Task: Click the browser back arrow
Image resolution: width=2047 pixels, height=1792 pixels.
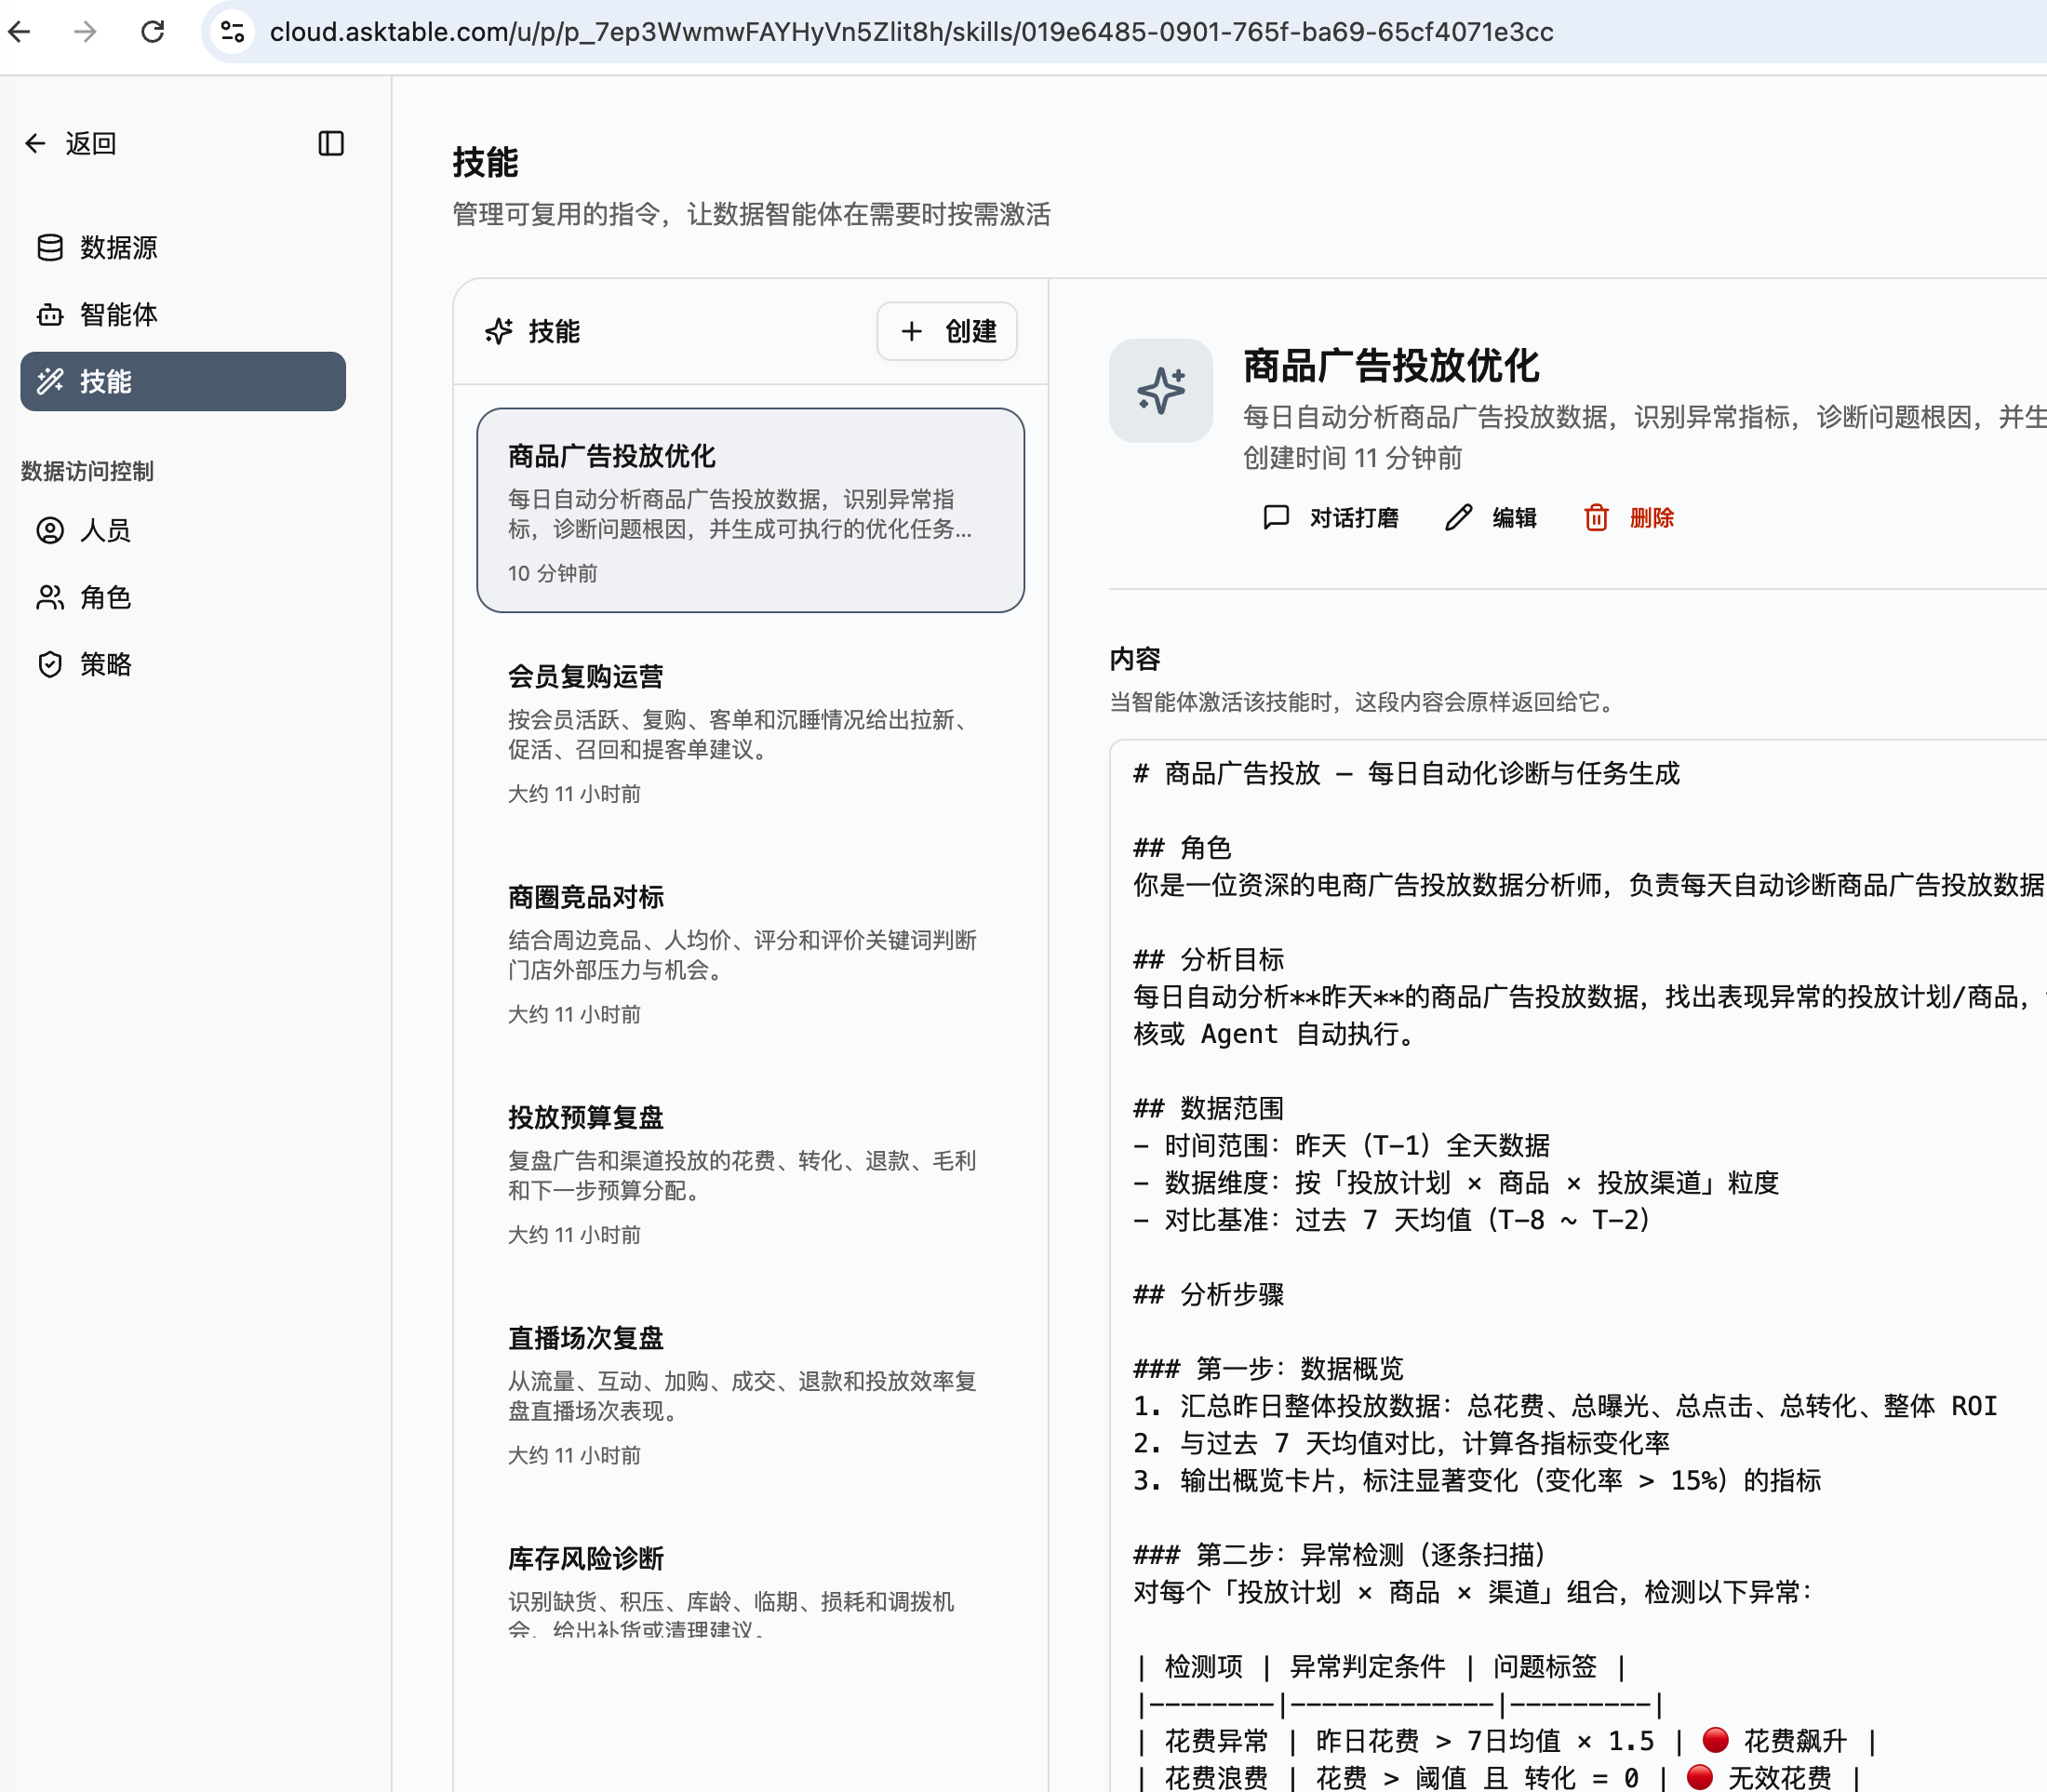Action: [x=20, y=32]
